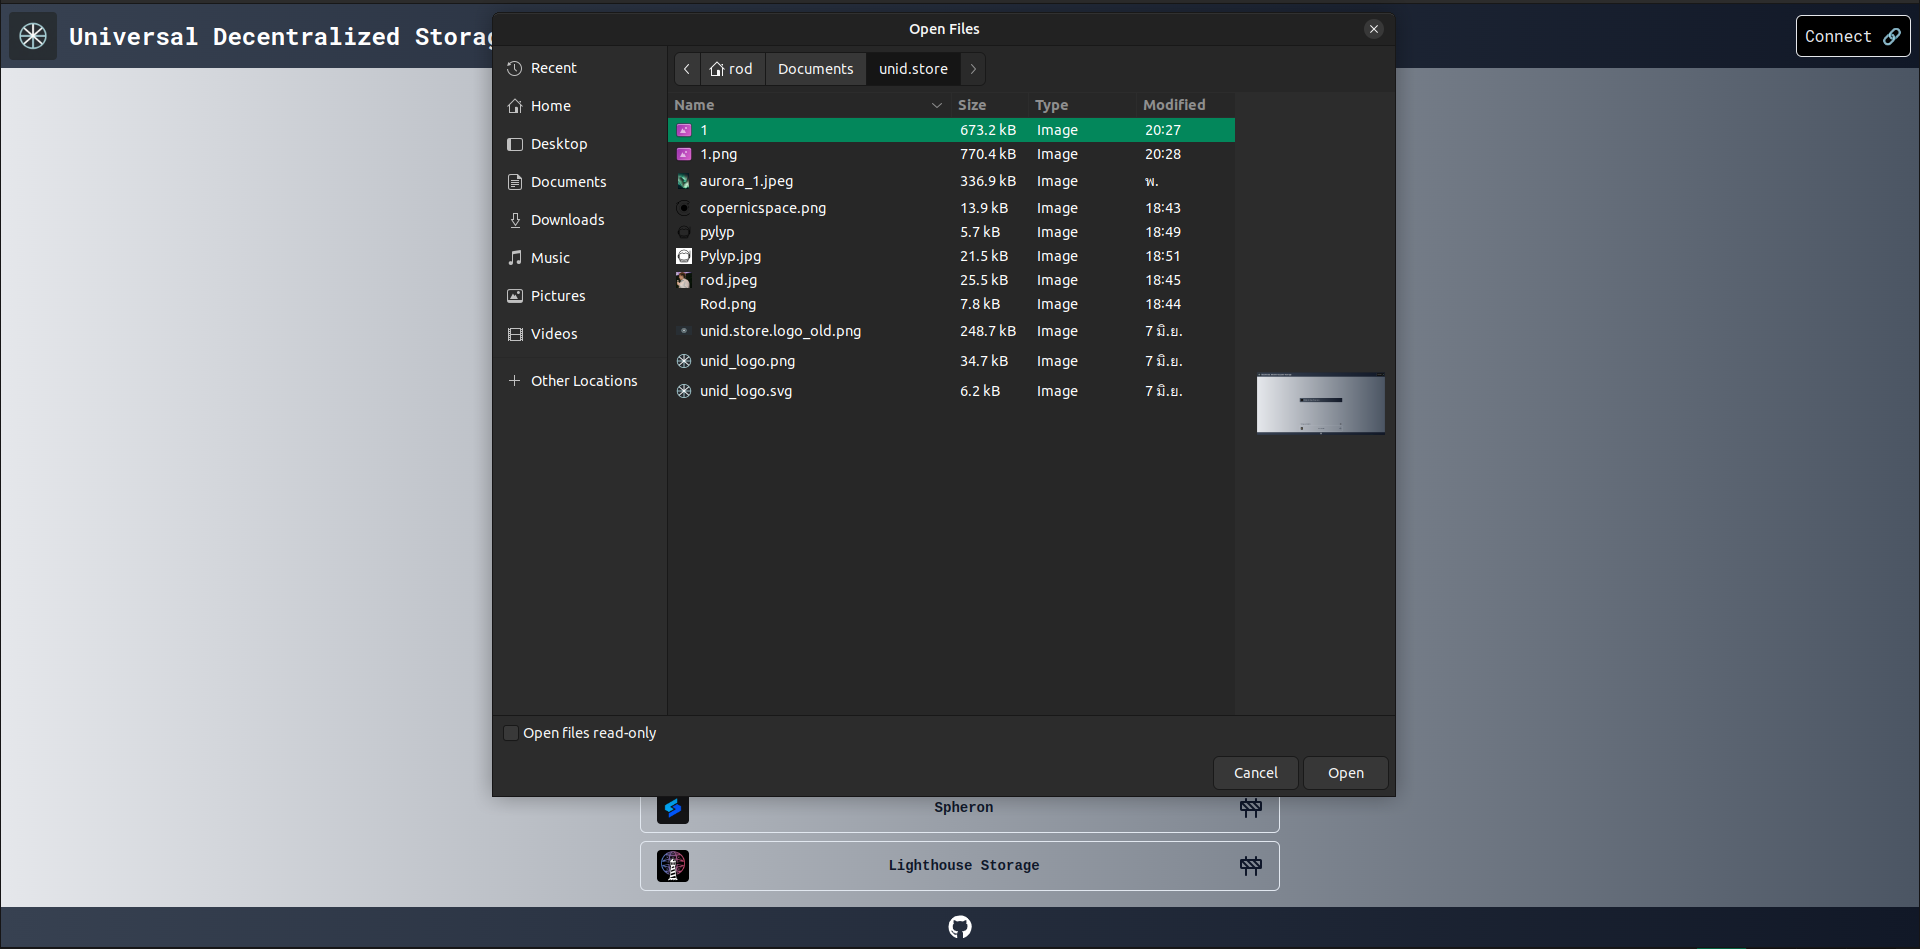
Task: Select the Spheron storage option
Action: (960, 808)
